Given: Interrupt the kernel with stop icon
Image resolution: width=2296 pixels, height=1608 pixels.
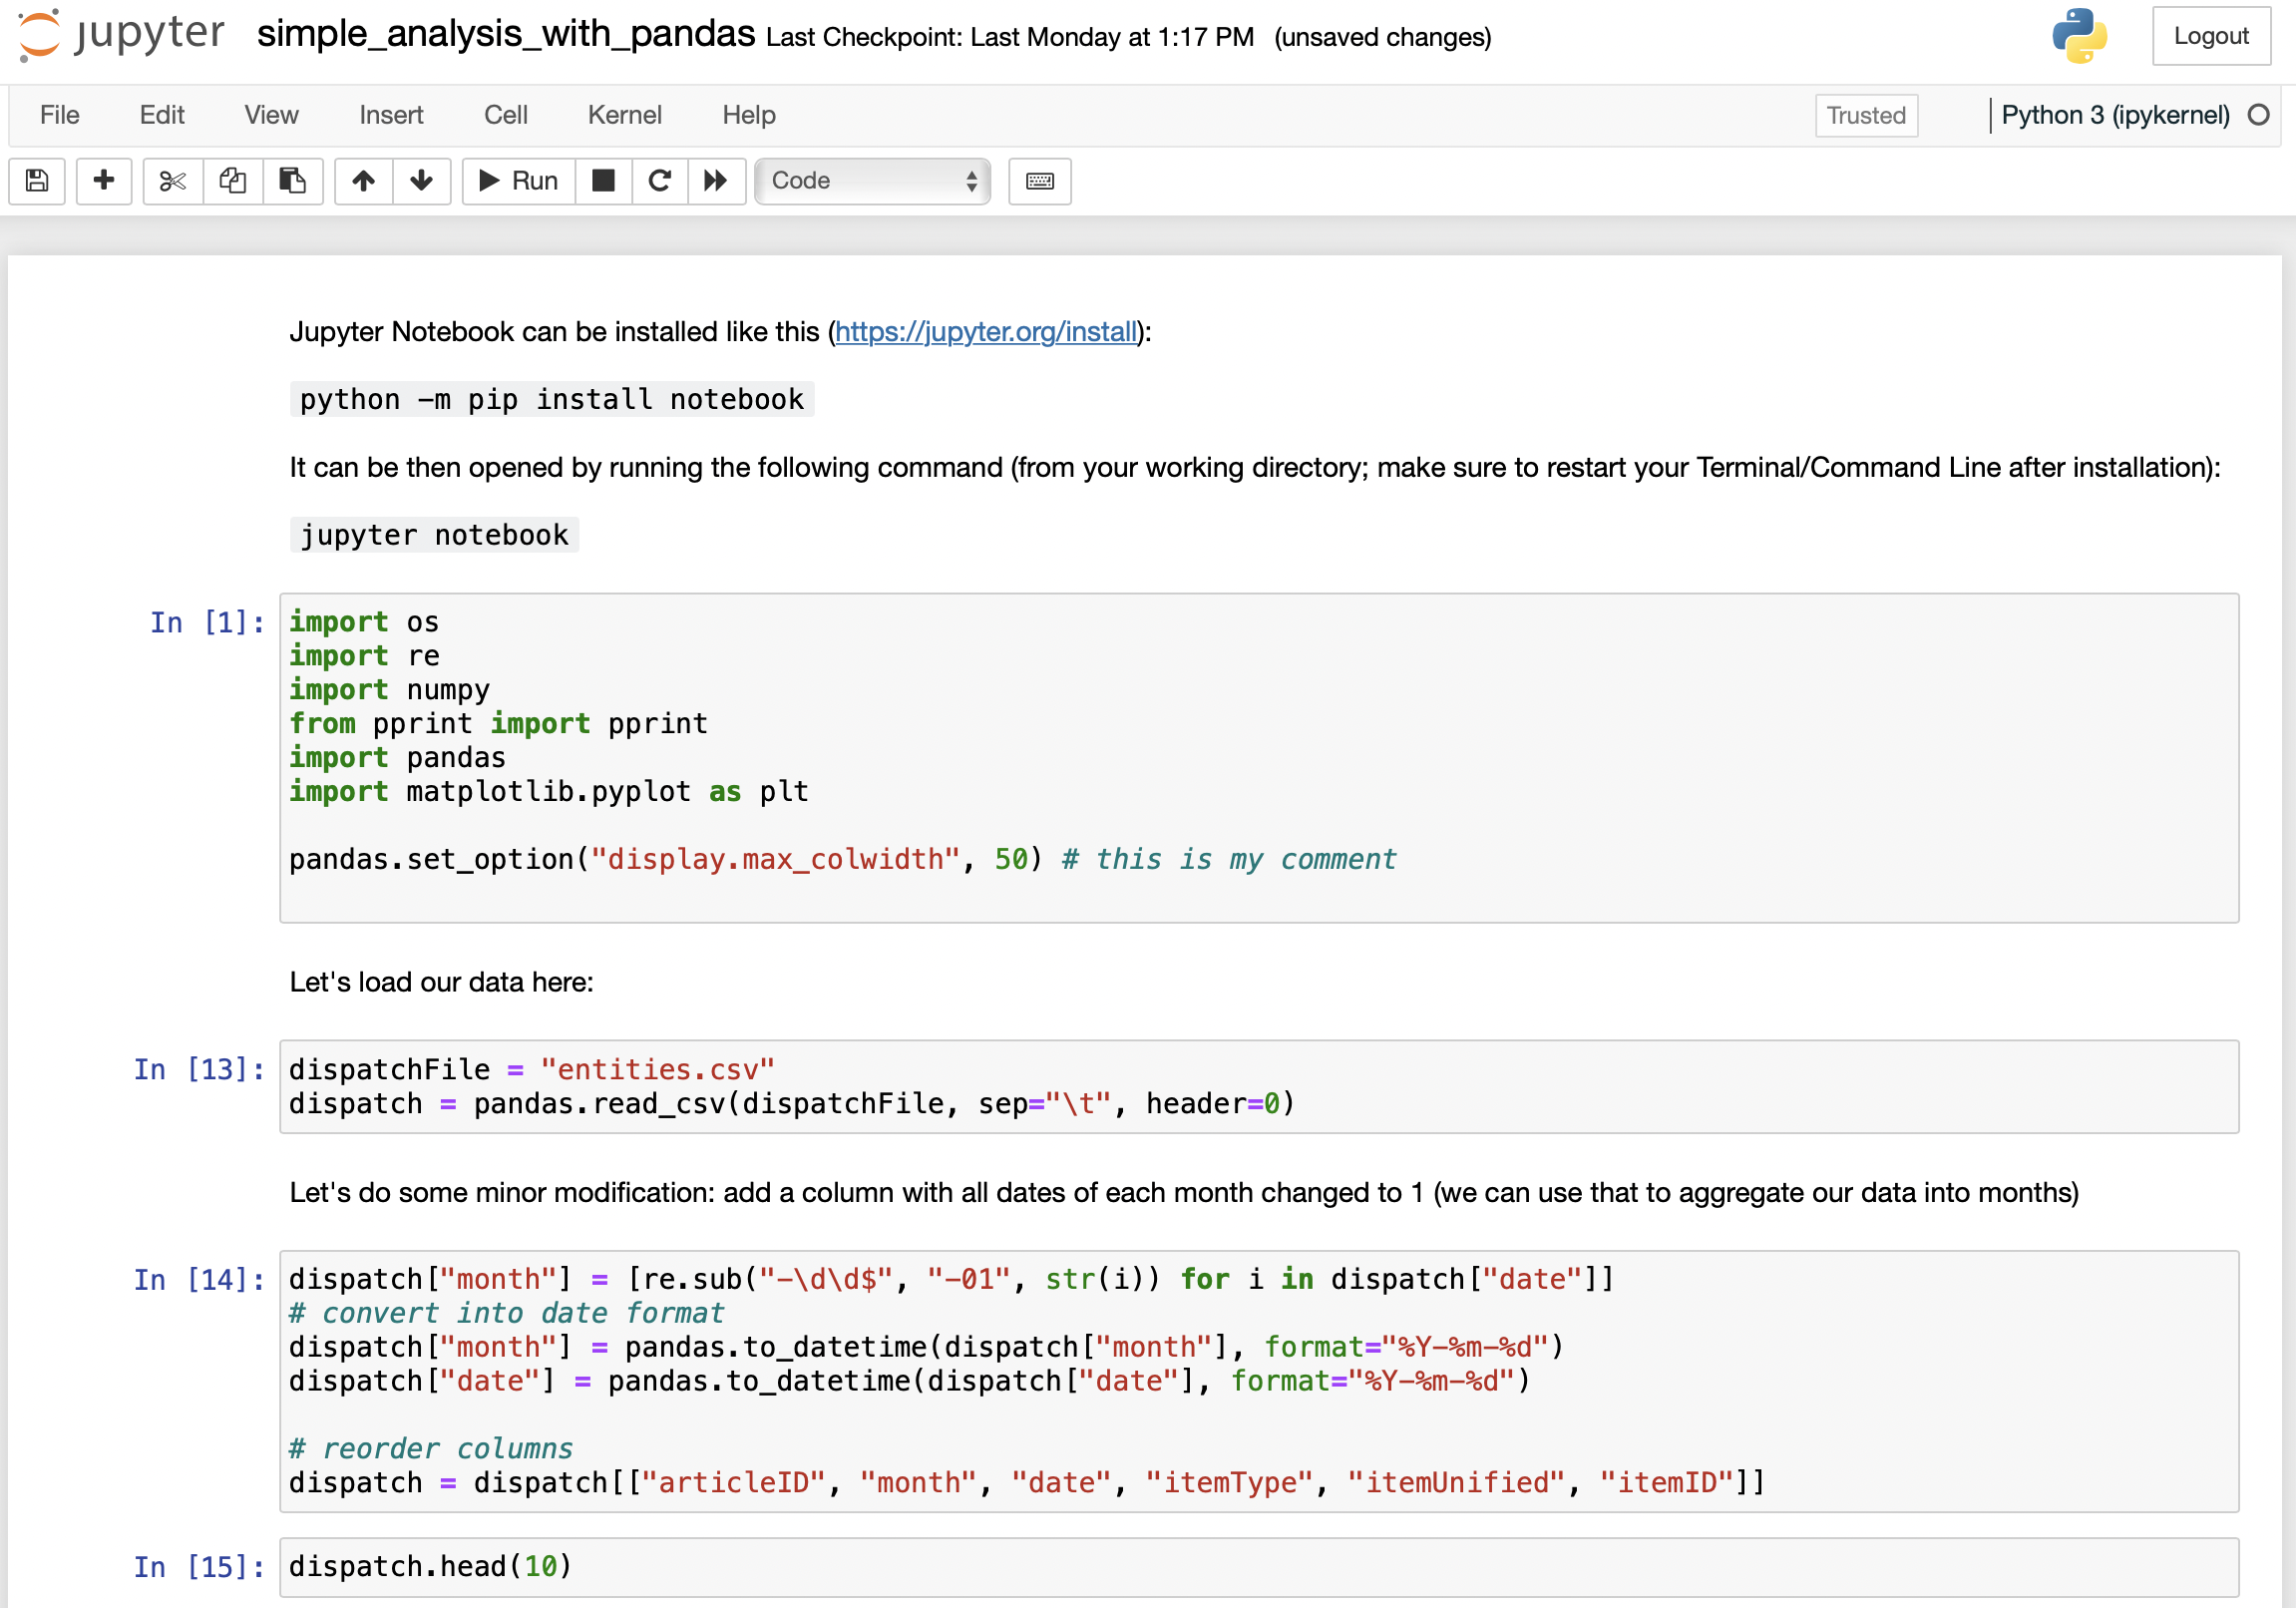Looking at the screenshot, I should coord(603,181).
